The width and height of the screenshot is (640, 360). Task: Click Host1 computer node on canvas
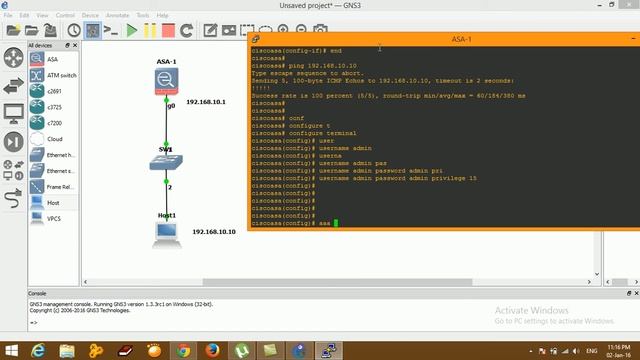pyautogui.click(x=167, y=235)
